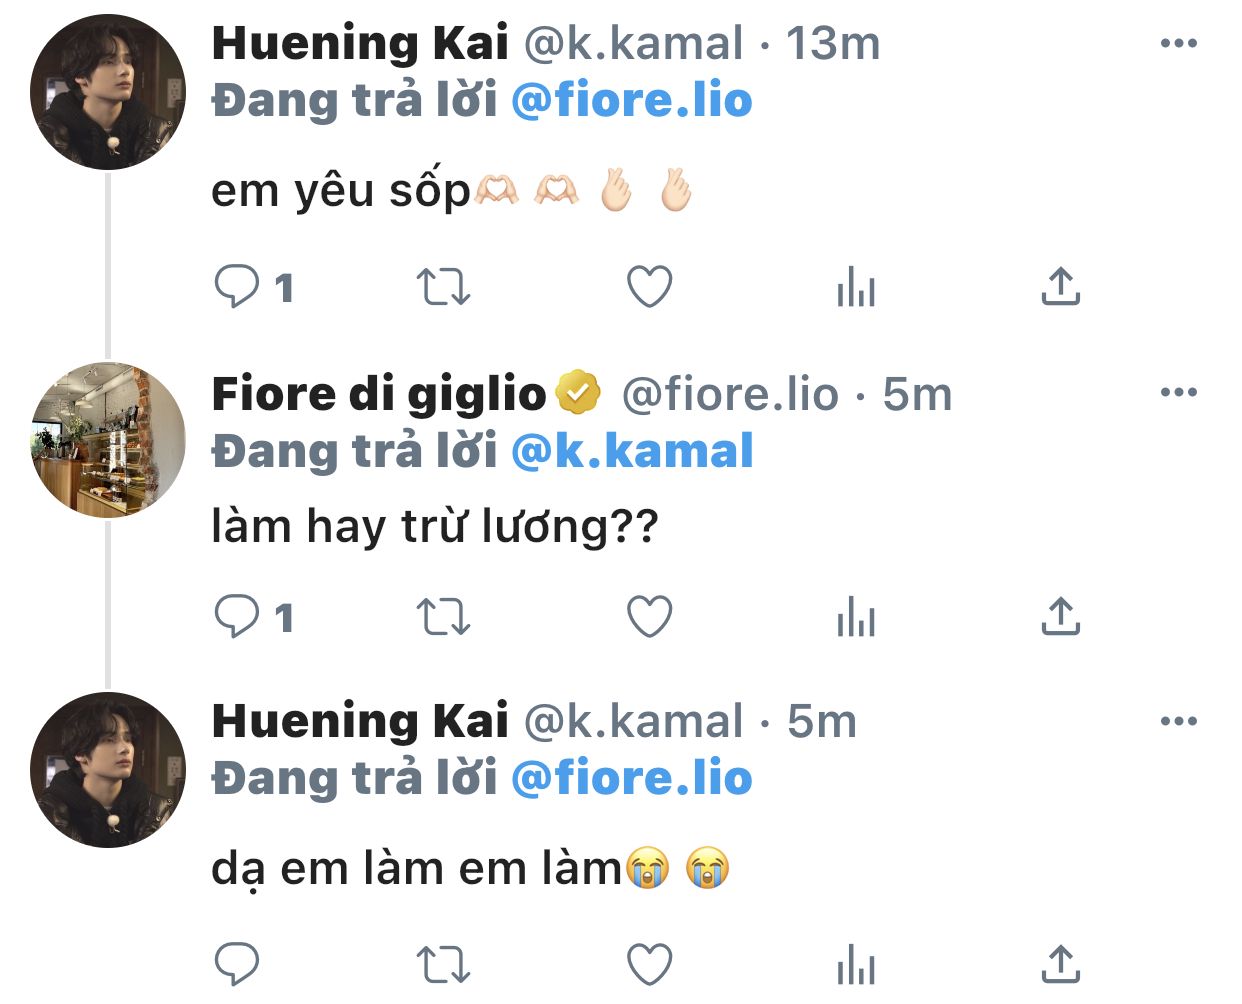Share Fiore di giglio's tweet

coord(1060,617)
